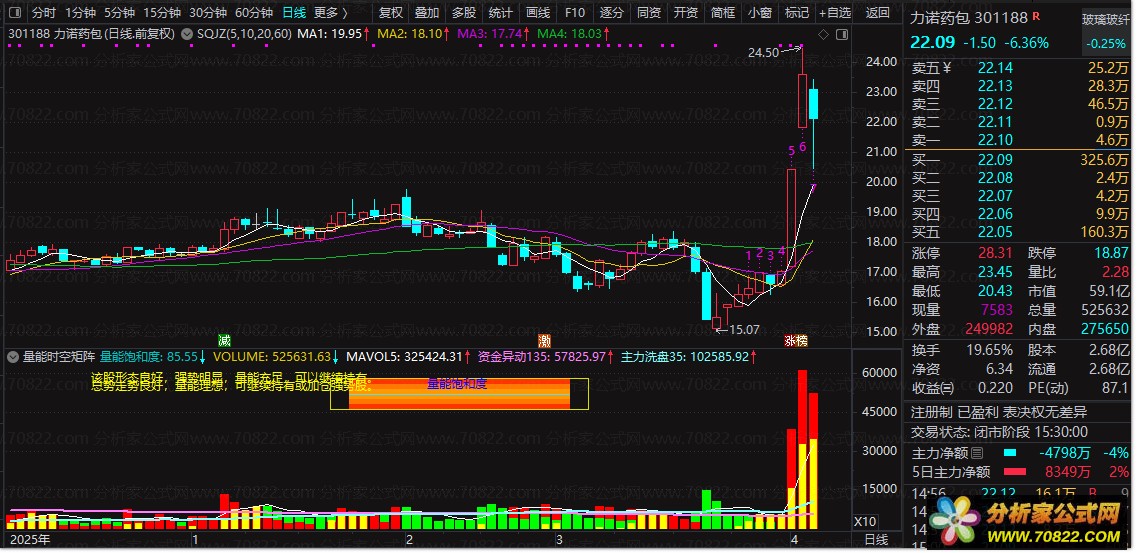Image resolution: width=1137 pixels, height=553 pixels.
Task: Activate the 画线 drawing tool
Action: coord(538,12)
